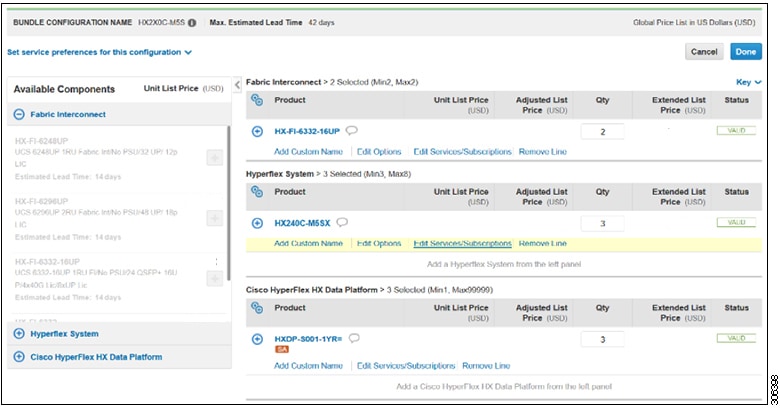Open the HXDP-S001-1YR= product link

[308, 339]
